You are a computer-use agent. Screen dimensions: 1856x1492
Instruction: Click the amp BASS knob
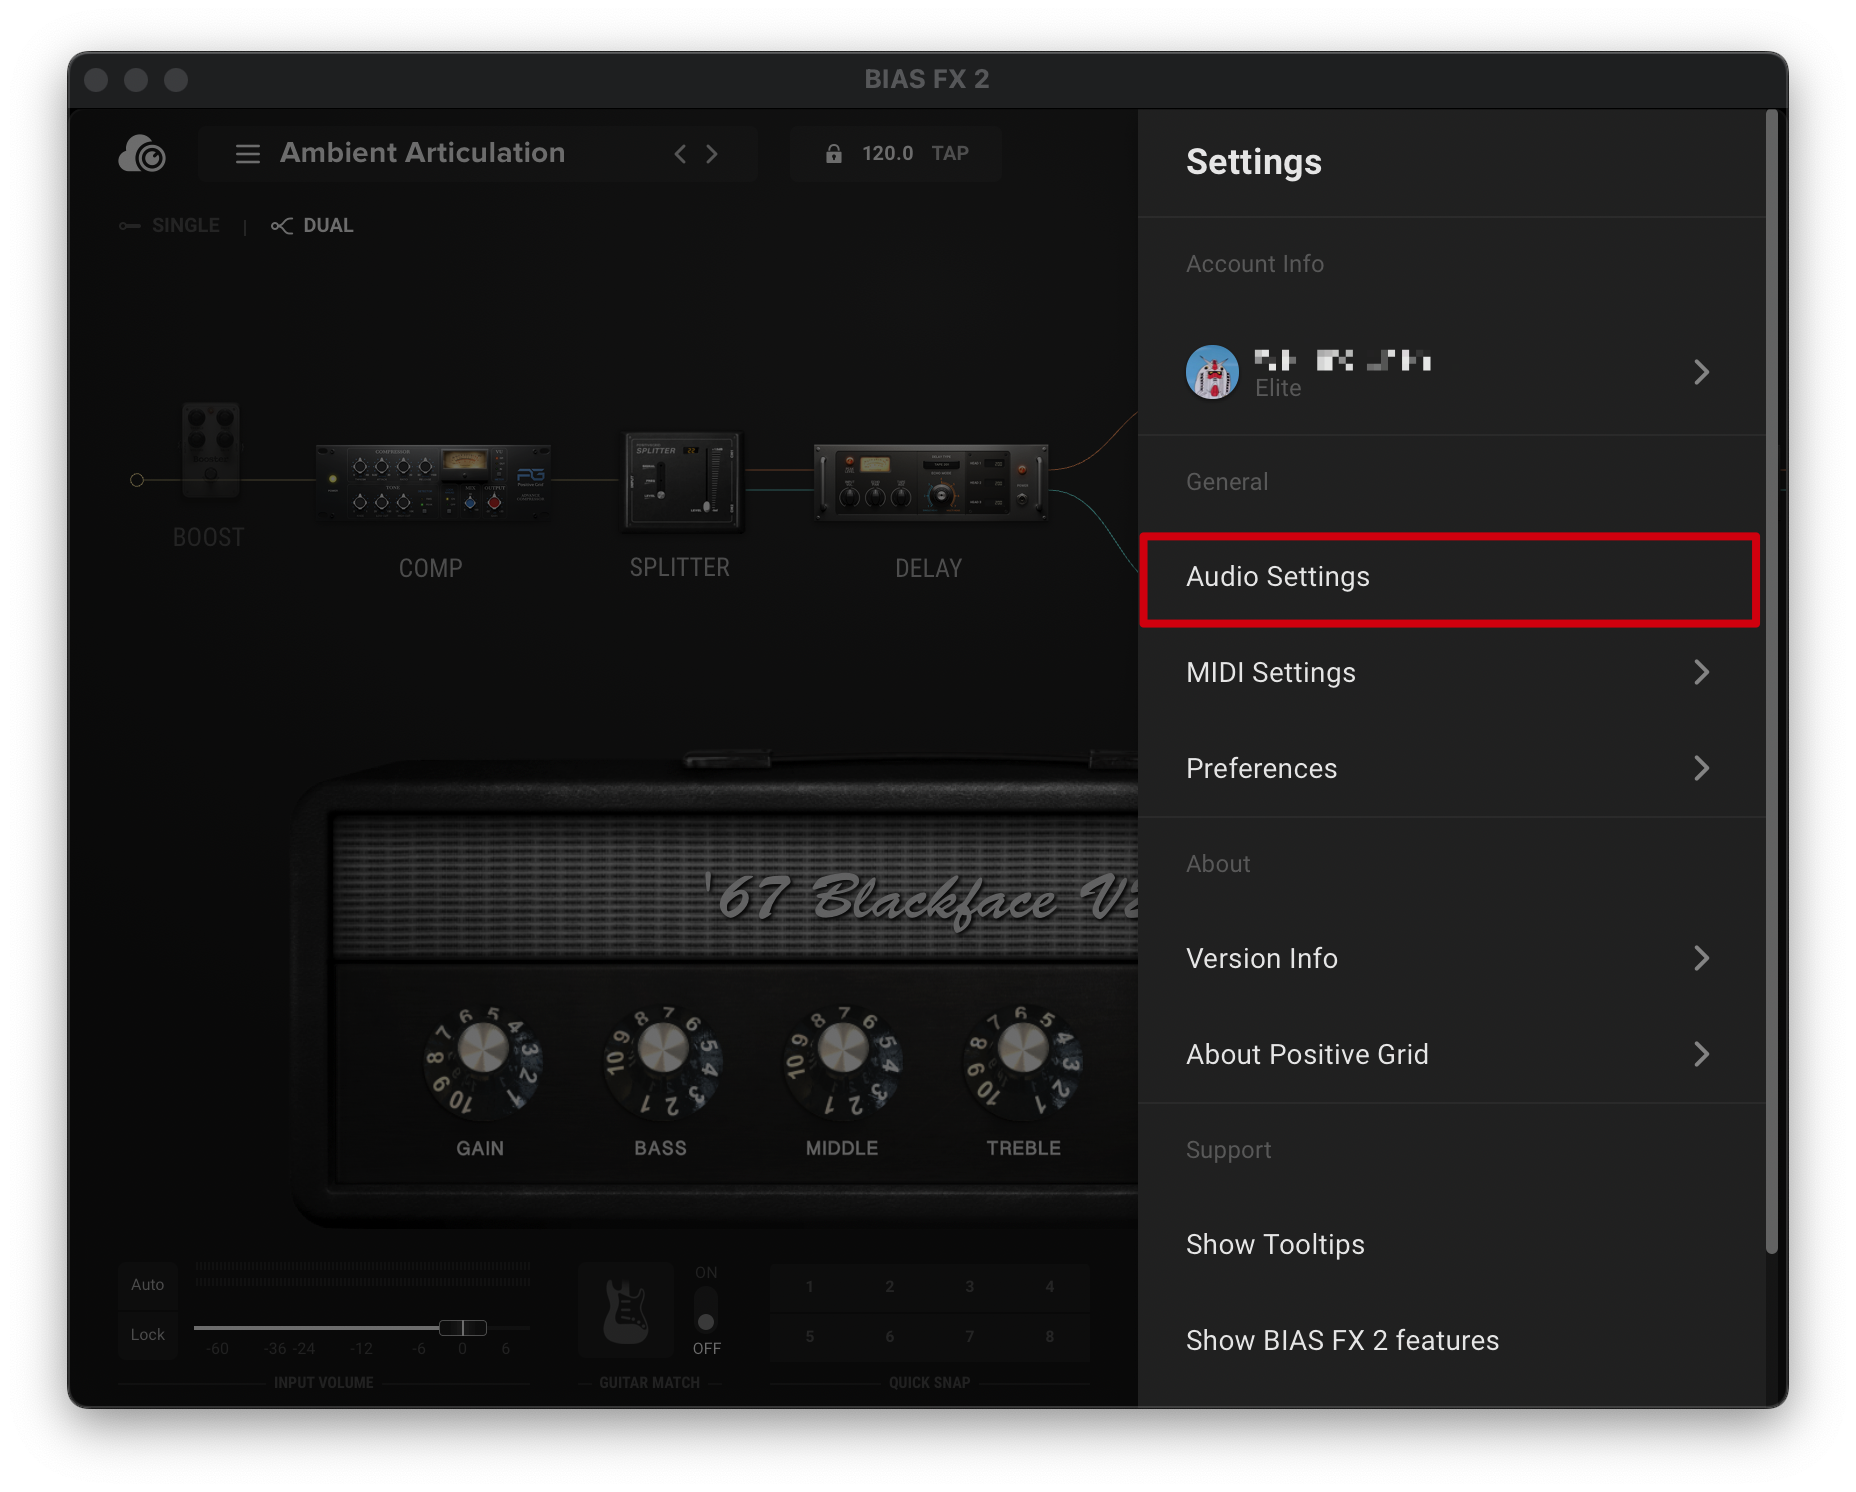[x=663, y=1050]
